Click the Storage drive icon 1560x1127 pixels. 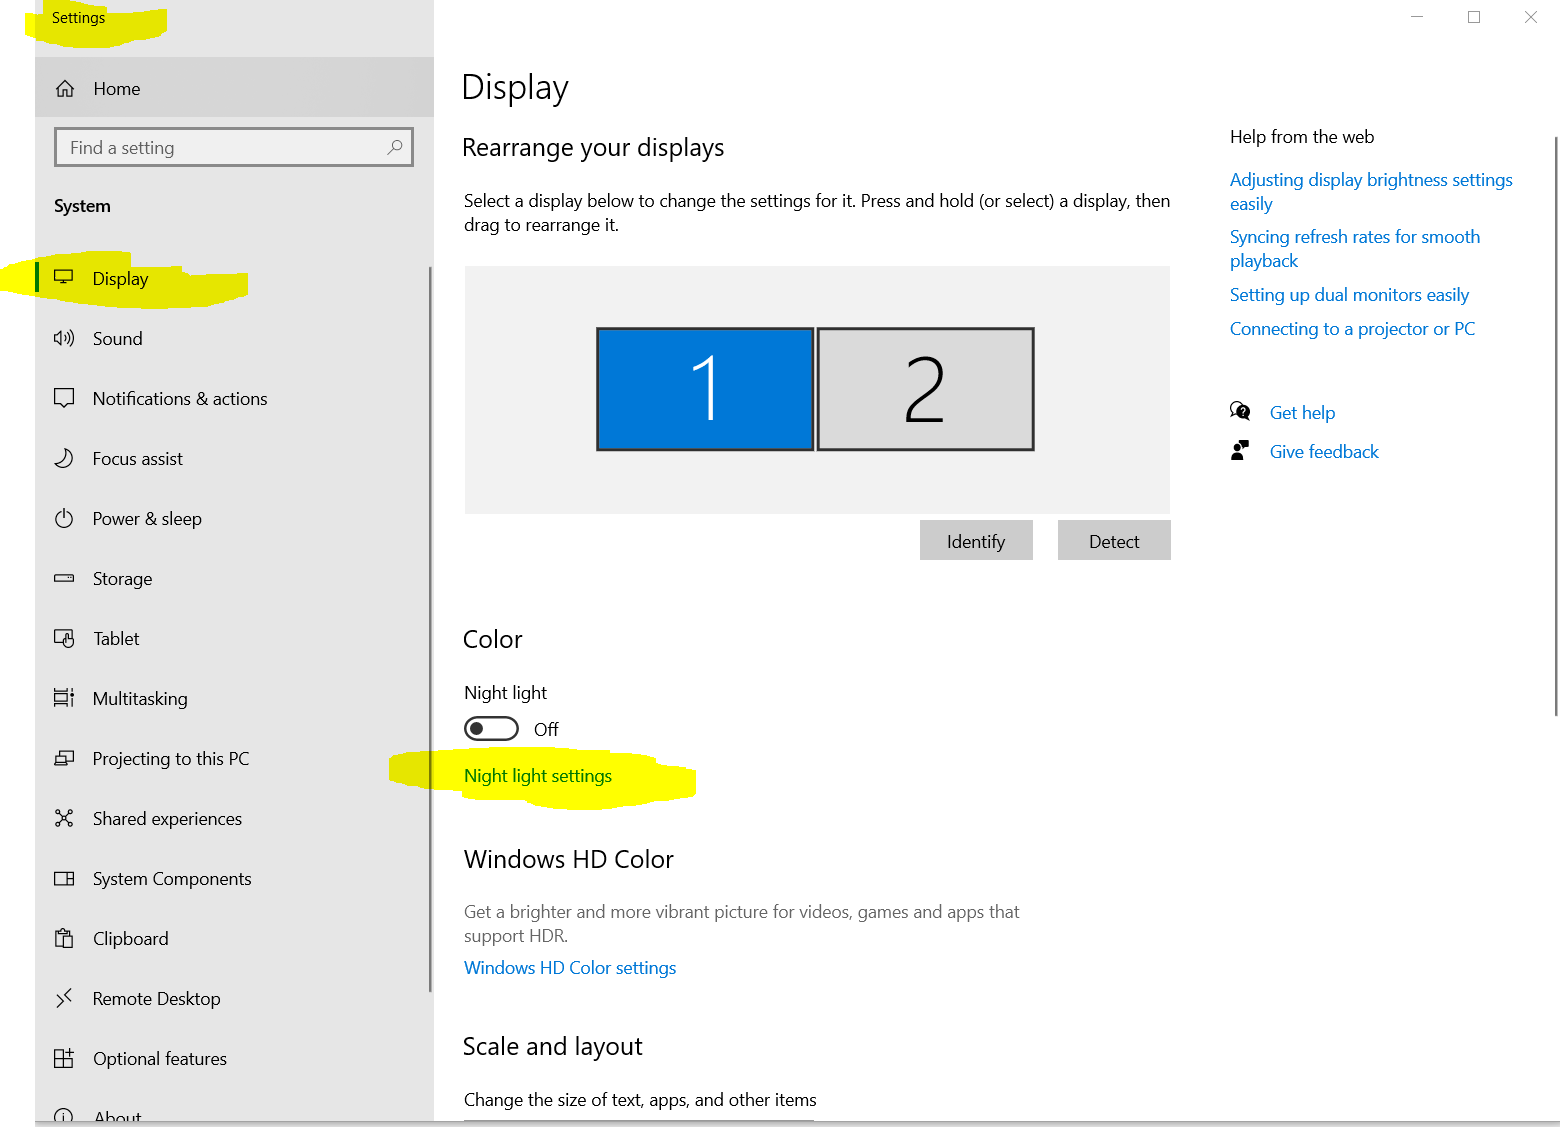(64, 578)
